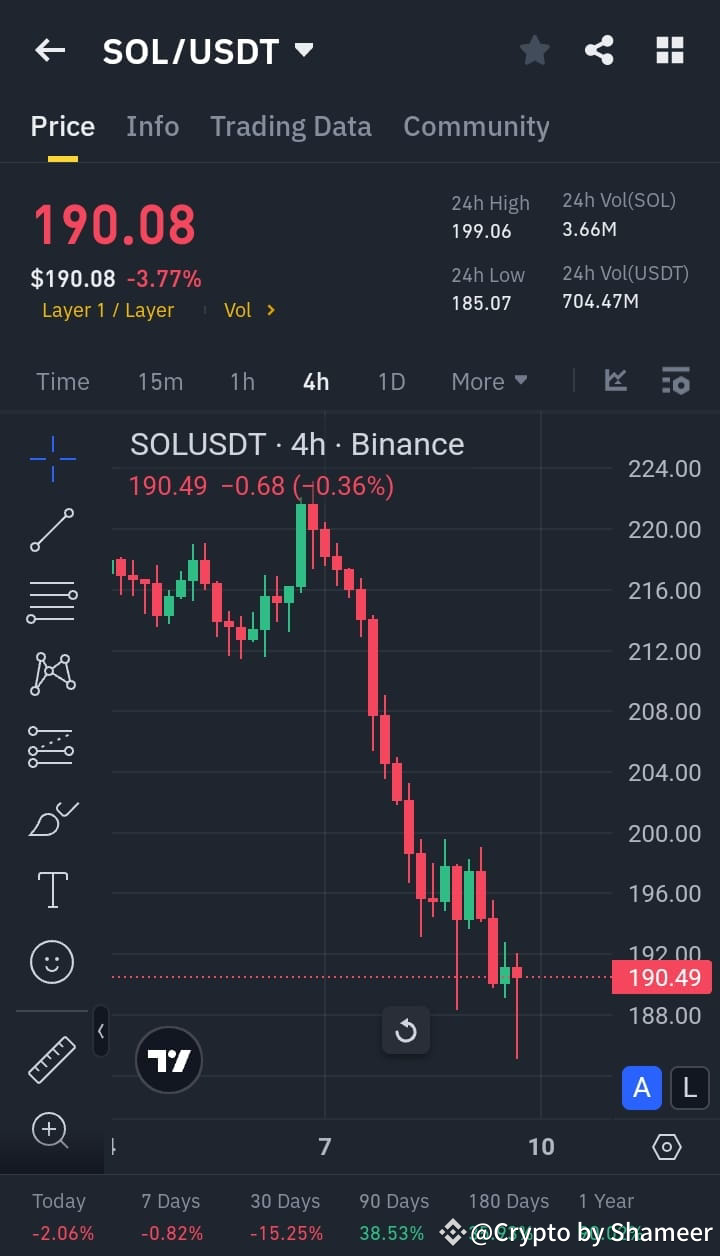Select the trend line drawing tool

[52, 528]
